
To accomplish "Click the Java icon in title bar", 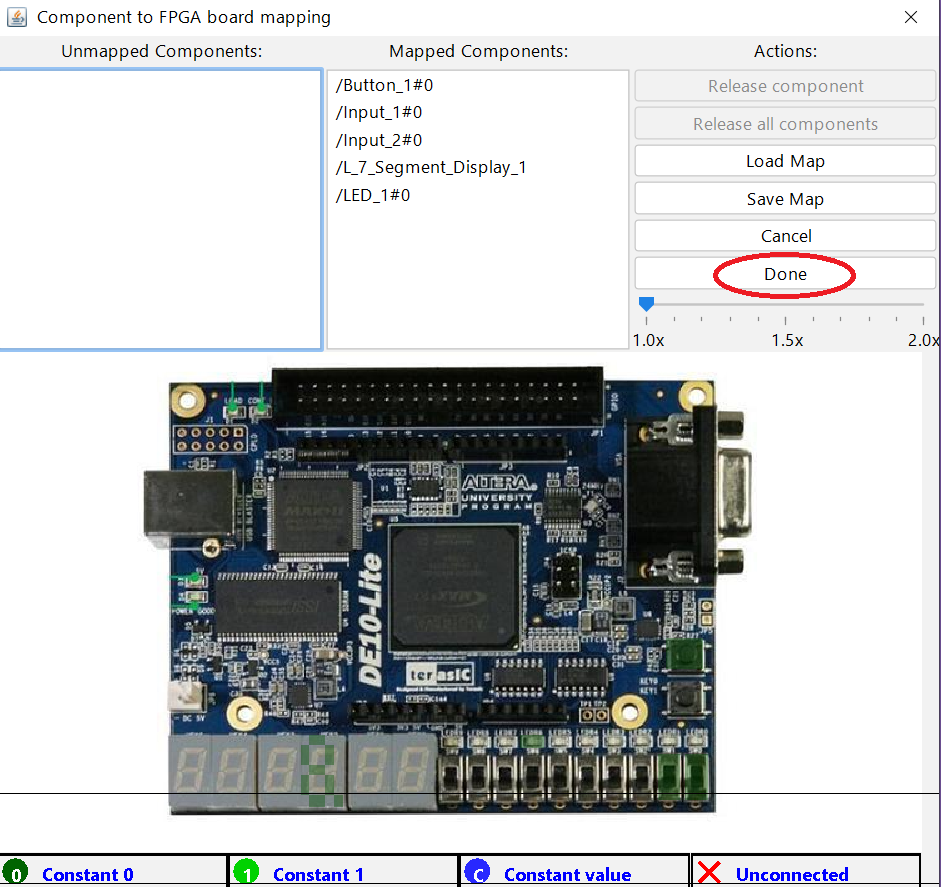I will pos(17,17).
